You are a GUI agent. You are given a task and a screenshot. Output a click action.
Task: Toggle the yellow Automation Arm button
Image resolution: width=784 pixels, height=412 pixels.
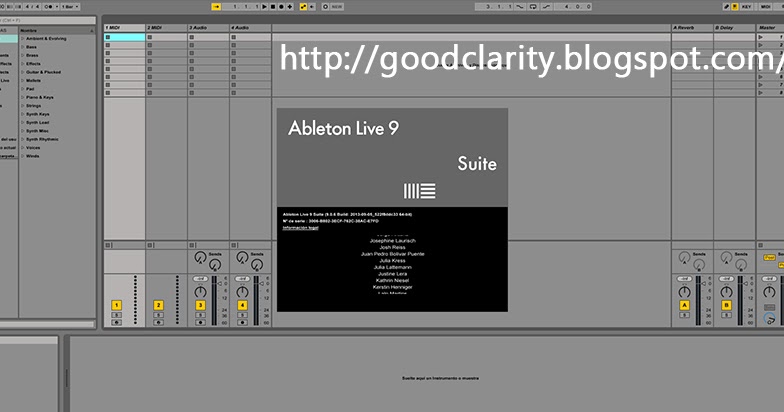[x=303, y=6]
